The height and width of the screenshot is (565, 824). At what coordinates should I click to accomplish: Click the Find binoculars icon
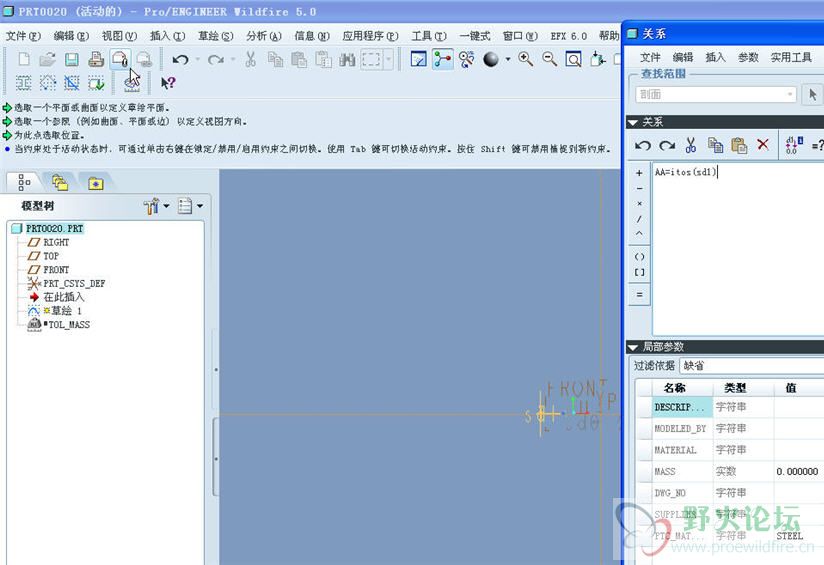point(347,59)
